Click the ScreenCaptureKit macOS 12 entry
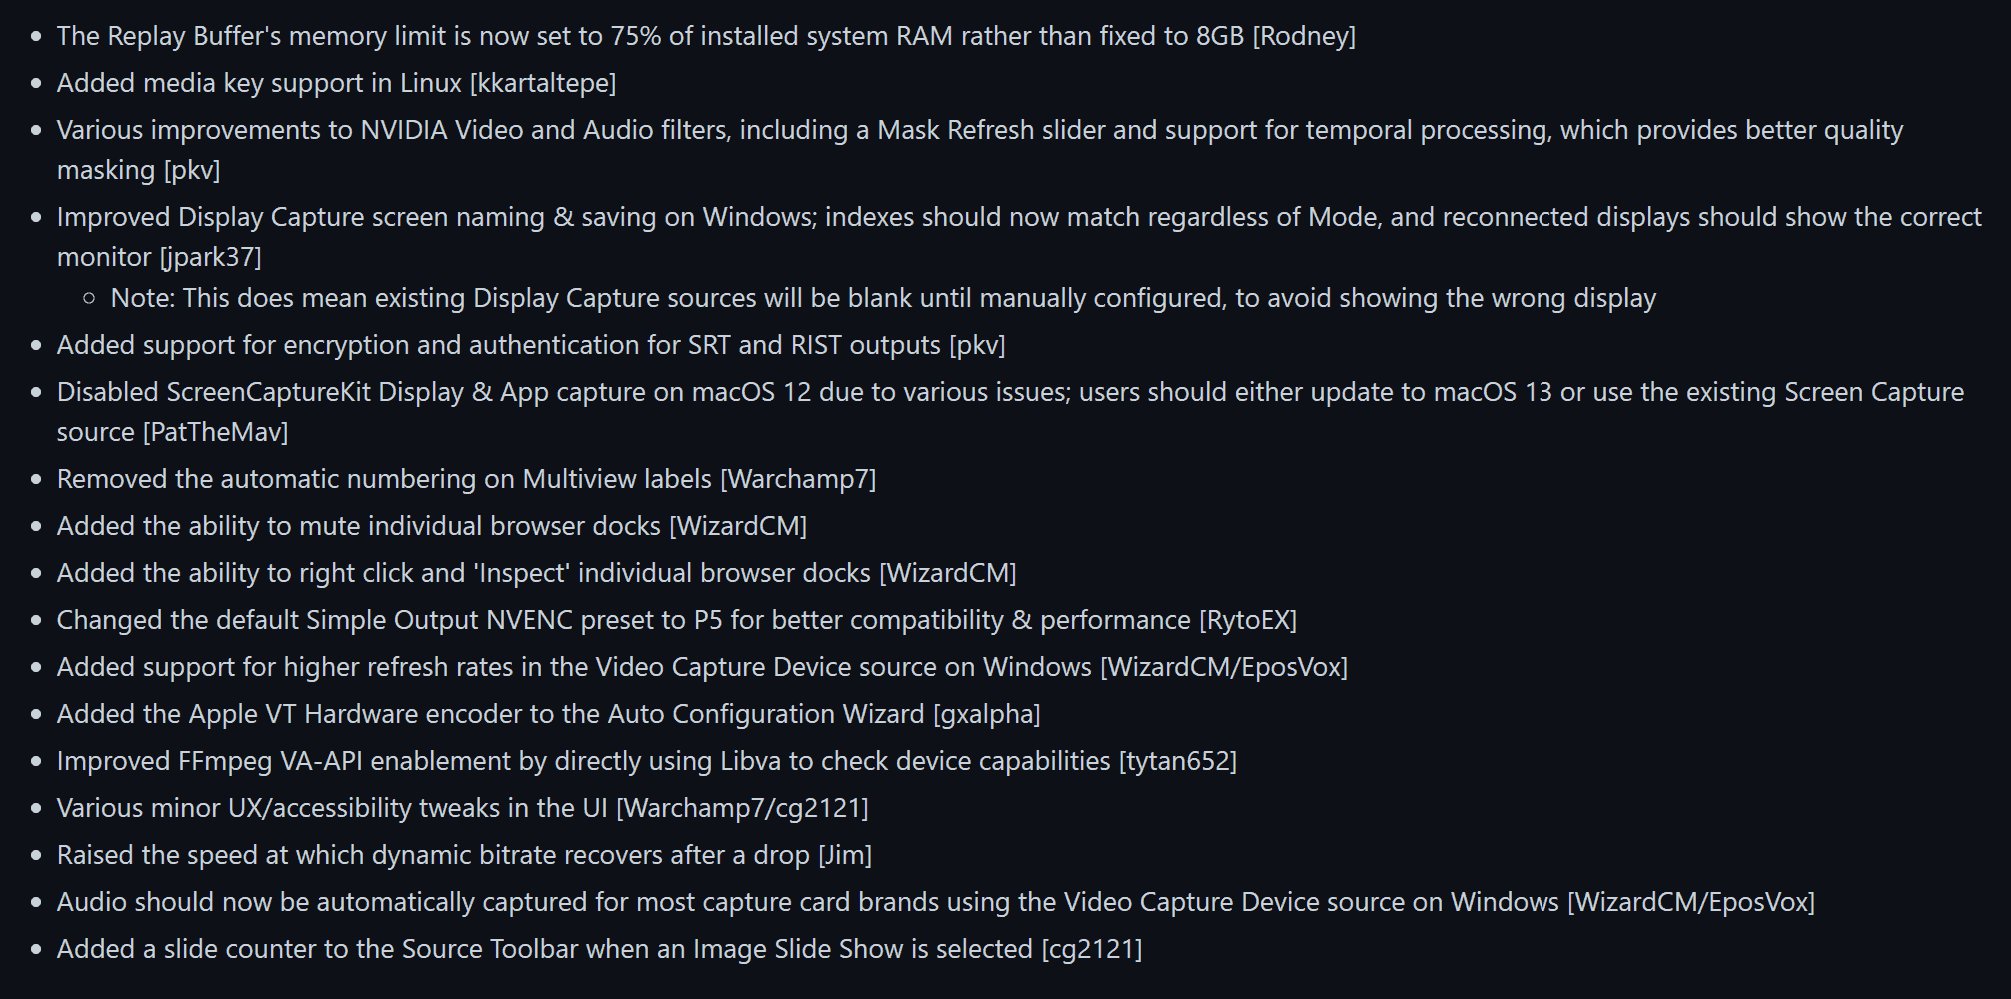2011x999 pixels. point(1010,412)
